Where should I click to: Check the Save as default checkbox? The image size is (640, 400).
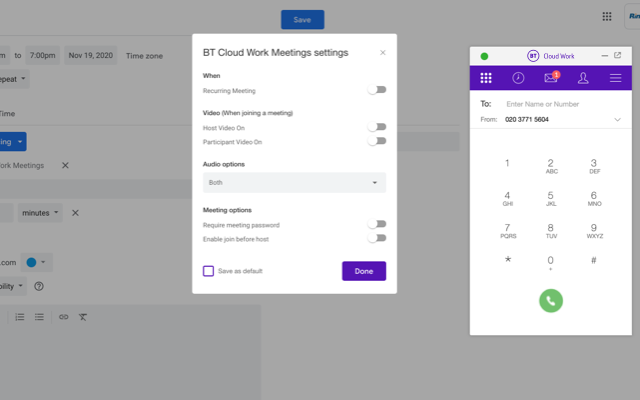[208, 271]
